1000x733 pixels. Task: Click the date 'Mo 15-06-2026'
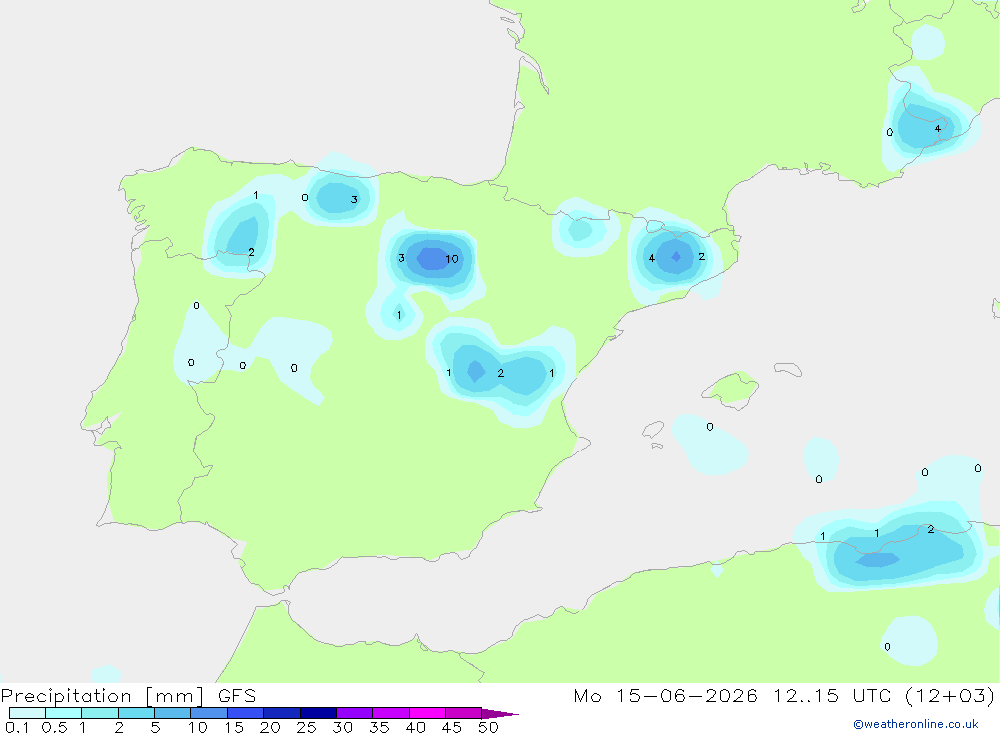click(665, 695)
